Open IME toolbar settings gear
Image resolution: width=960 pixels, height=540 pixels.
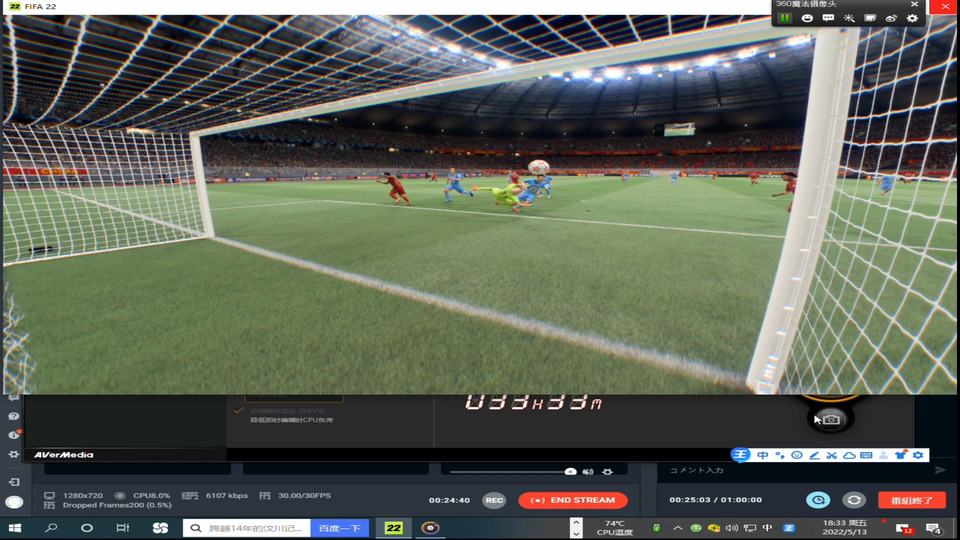[918, 455]
